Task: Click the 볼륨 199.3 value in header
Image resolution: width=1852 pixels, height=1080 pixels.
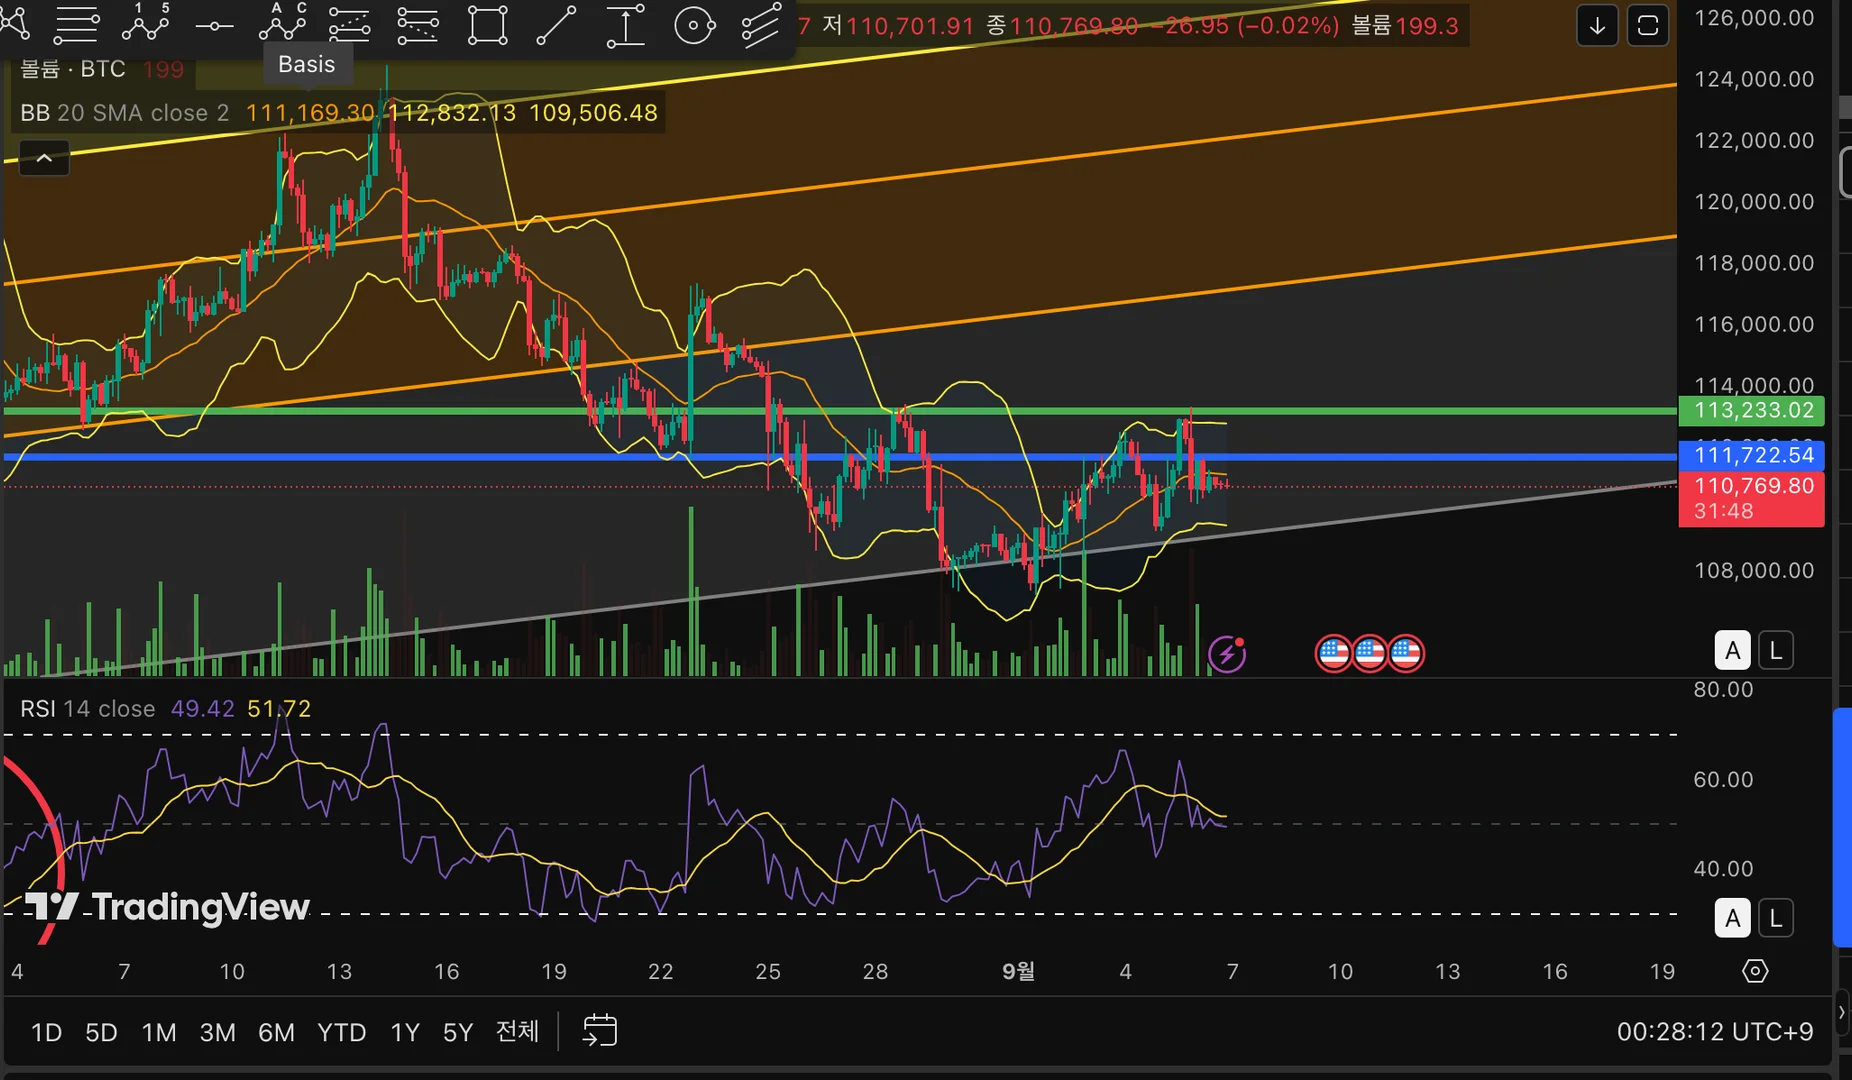Action: point(1405,26)
